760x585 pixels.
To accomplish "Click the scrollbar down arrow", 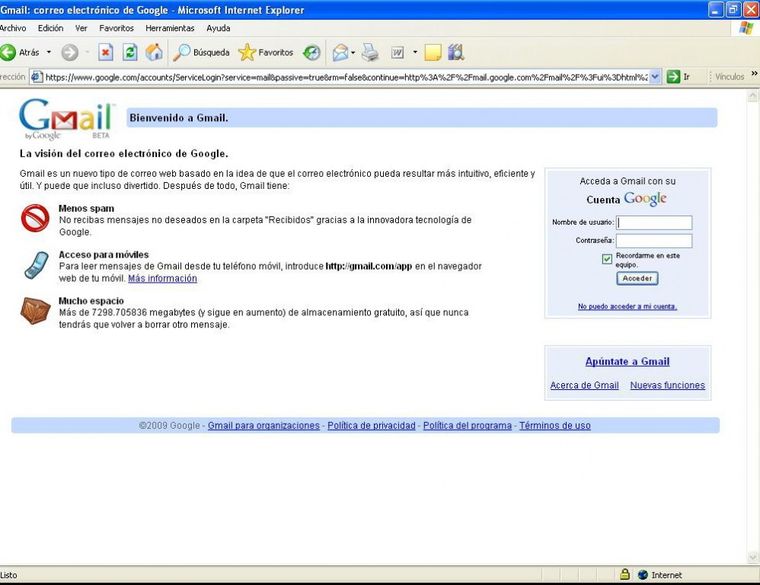I will (x=753, y=557).
